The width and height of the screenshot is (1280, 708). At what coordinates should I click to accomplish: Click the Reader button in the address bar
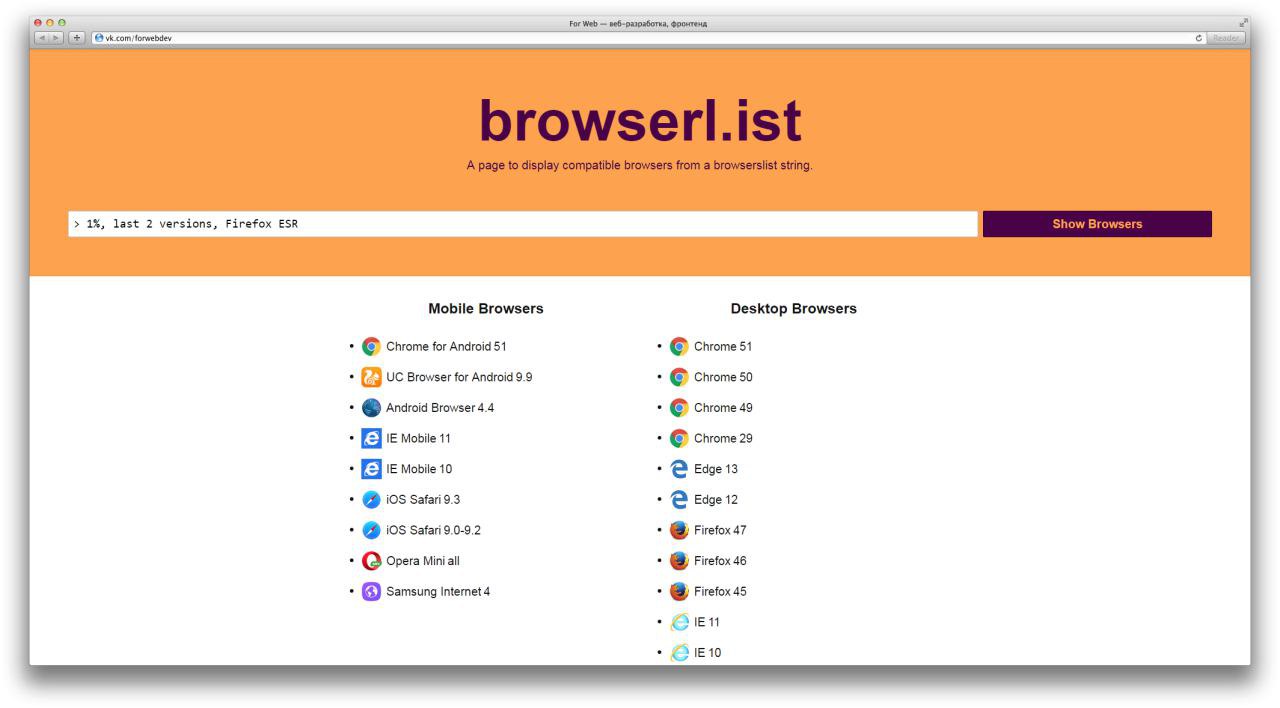coord(1226,38)
